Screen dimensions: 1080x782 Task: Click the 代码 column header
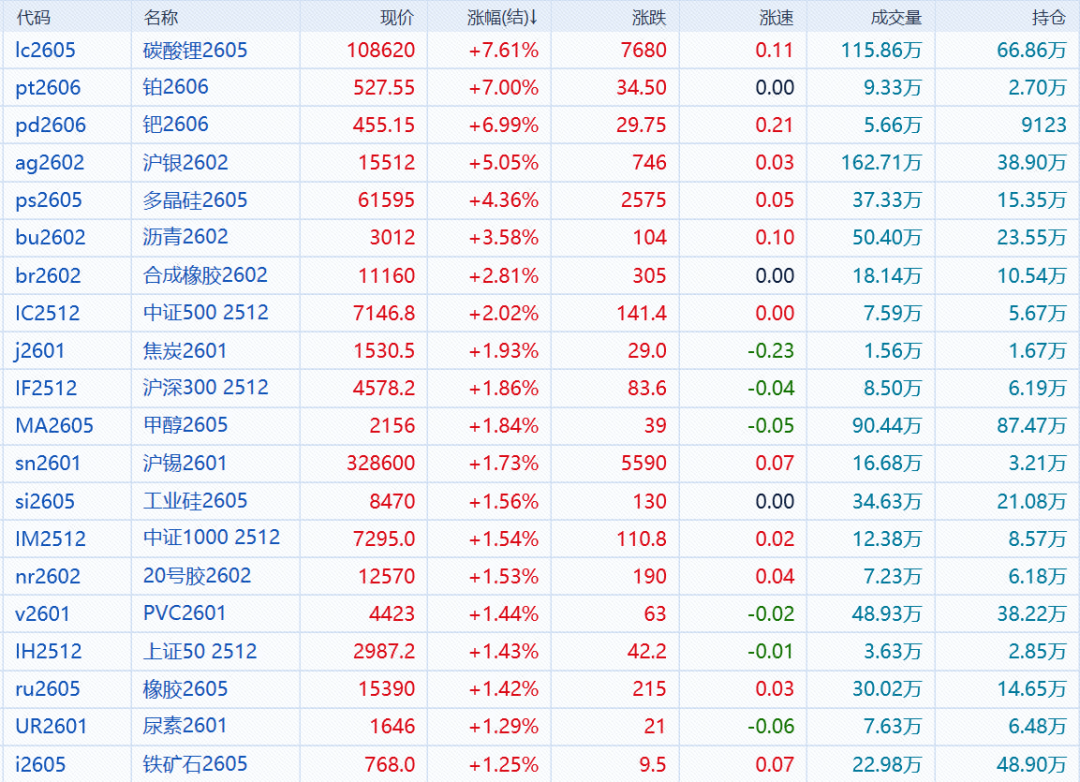tap(33, 18)
